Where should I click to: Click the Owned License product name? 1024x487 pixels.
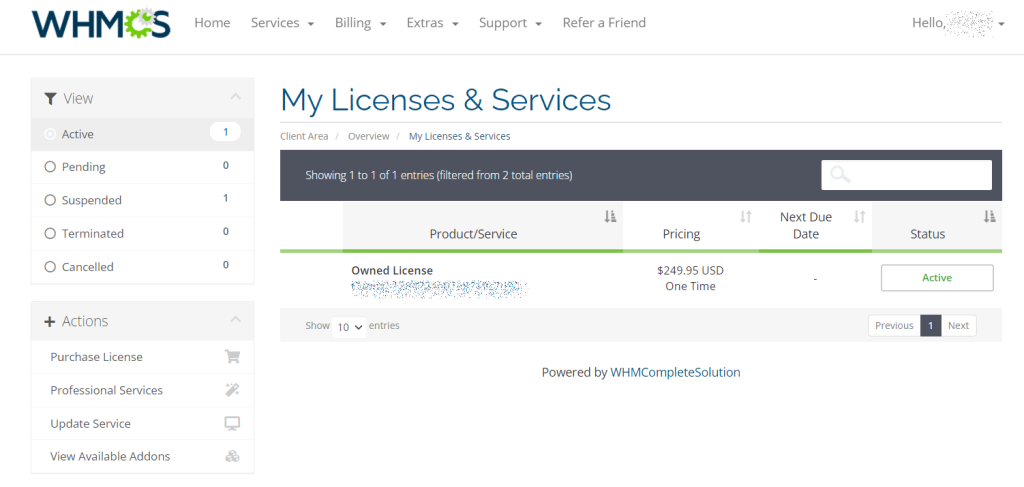coord(392,270)
